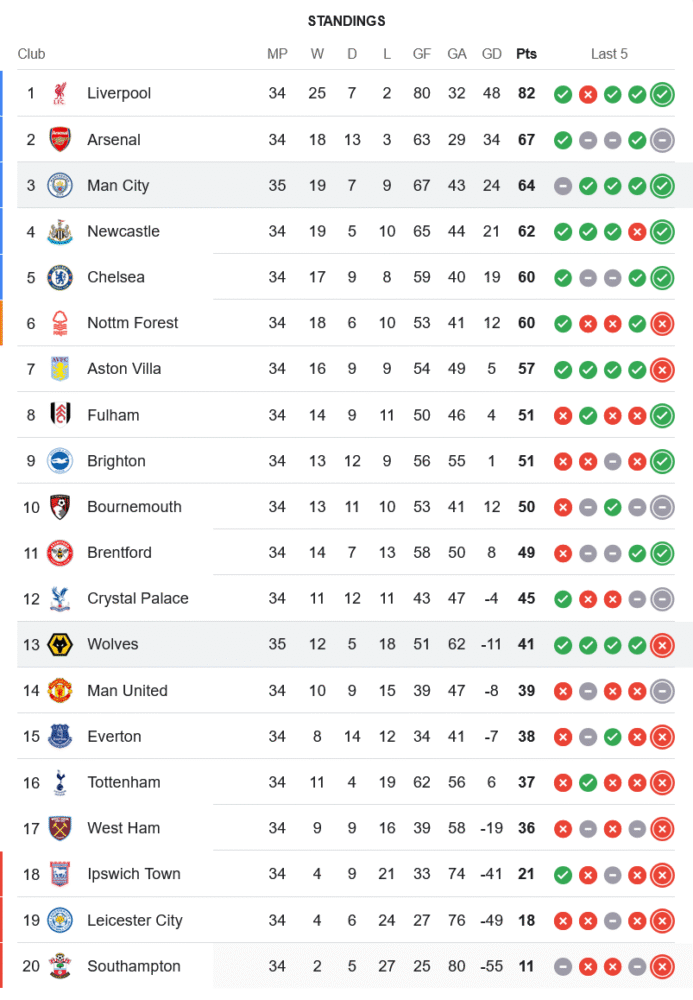693x1000 pixels.
Task: Click the Chelsea club crest
Action: [60, 278]
